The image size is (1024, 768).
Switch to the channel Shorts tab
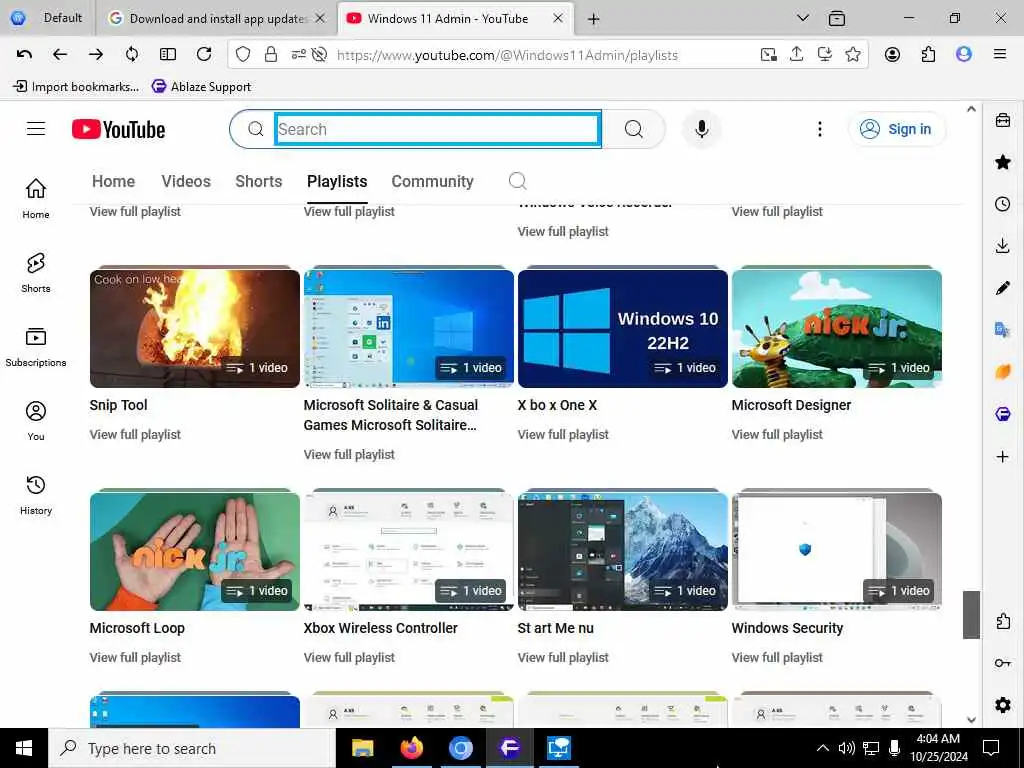click(259, 181)
